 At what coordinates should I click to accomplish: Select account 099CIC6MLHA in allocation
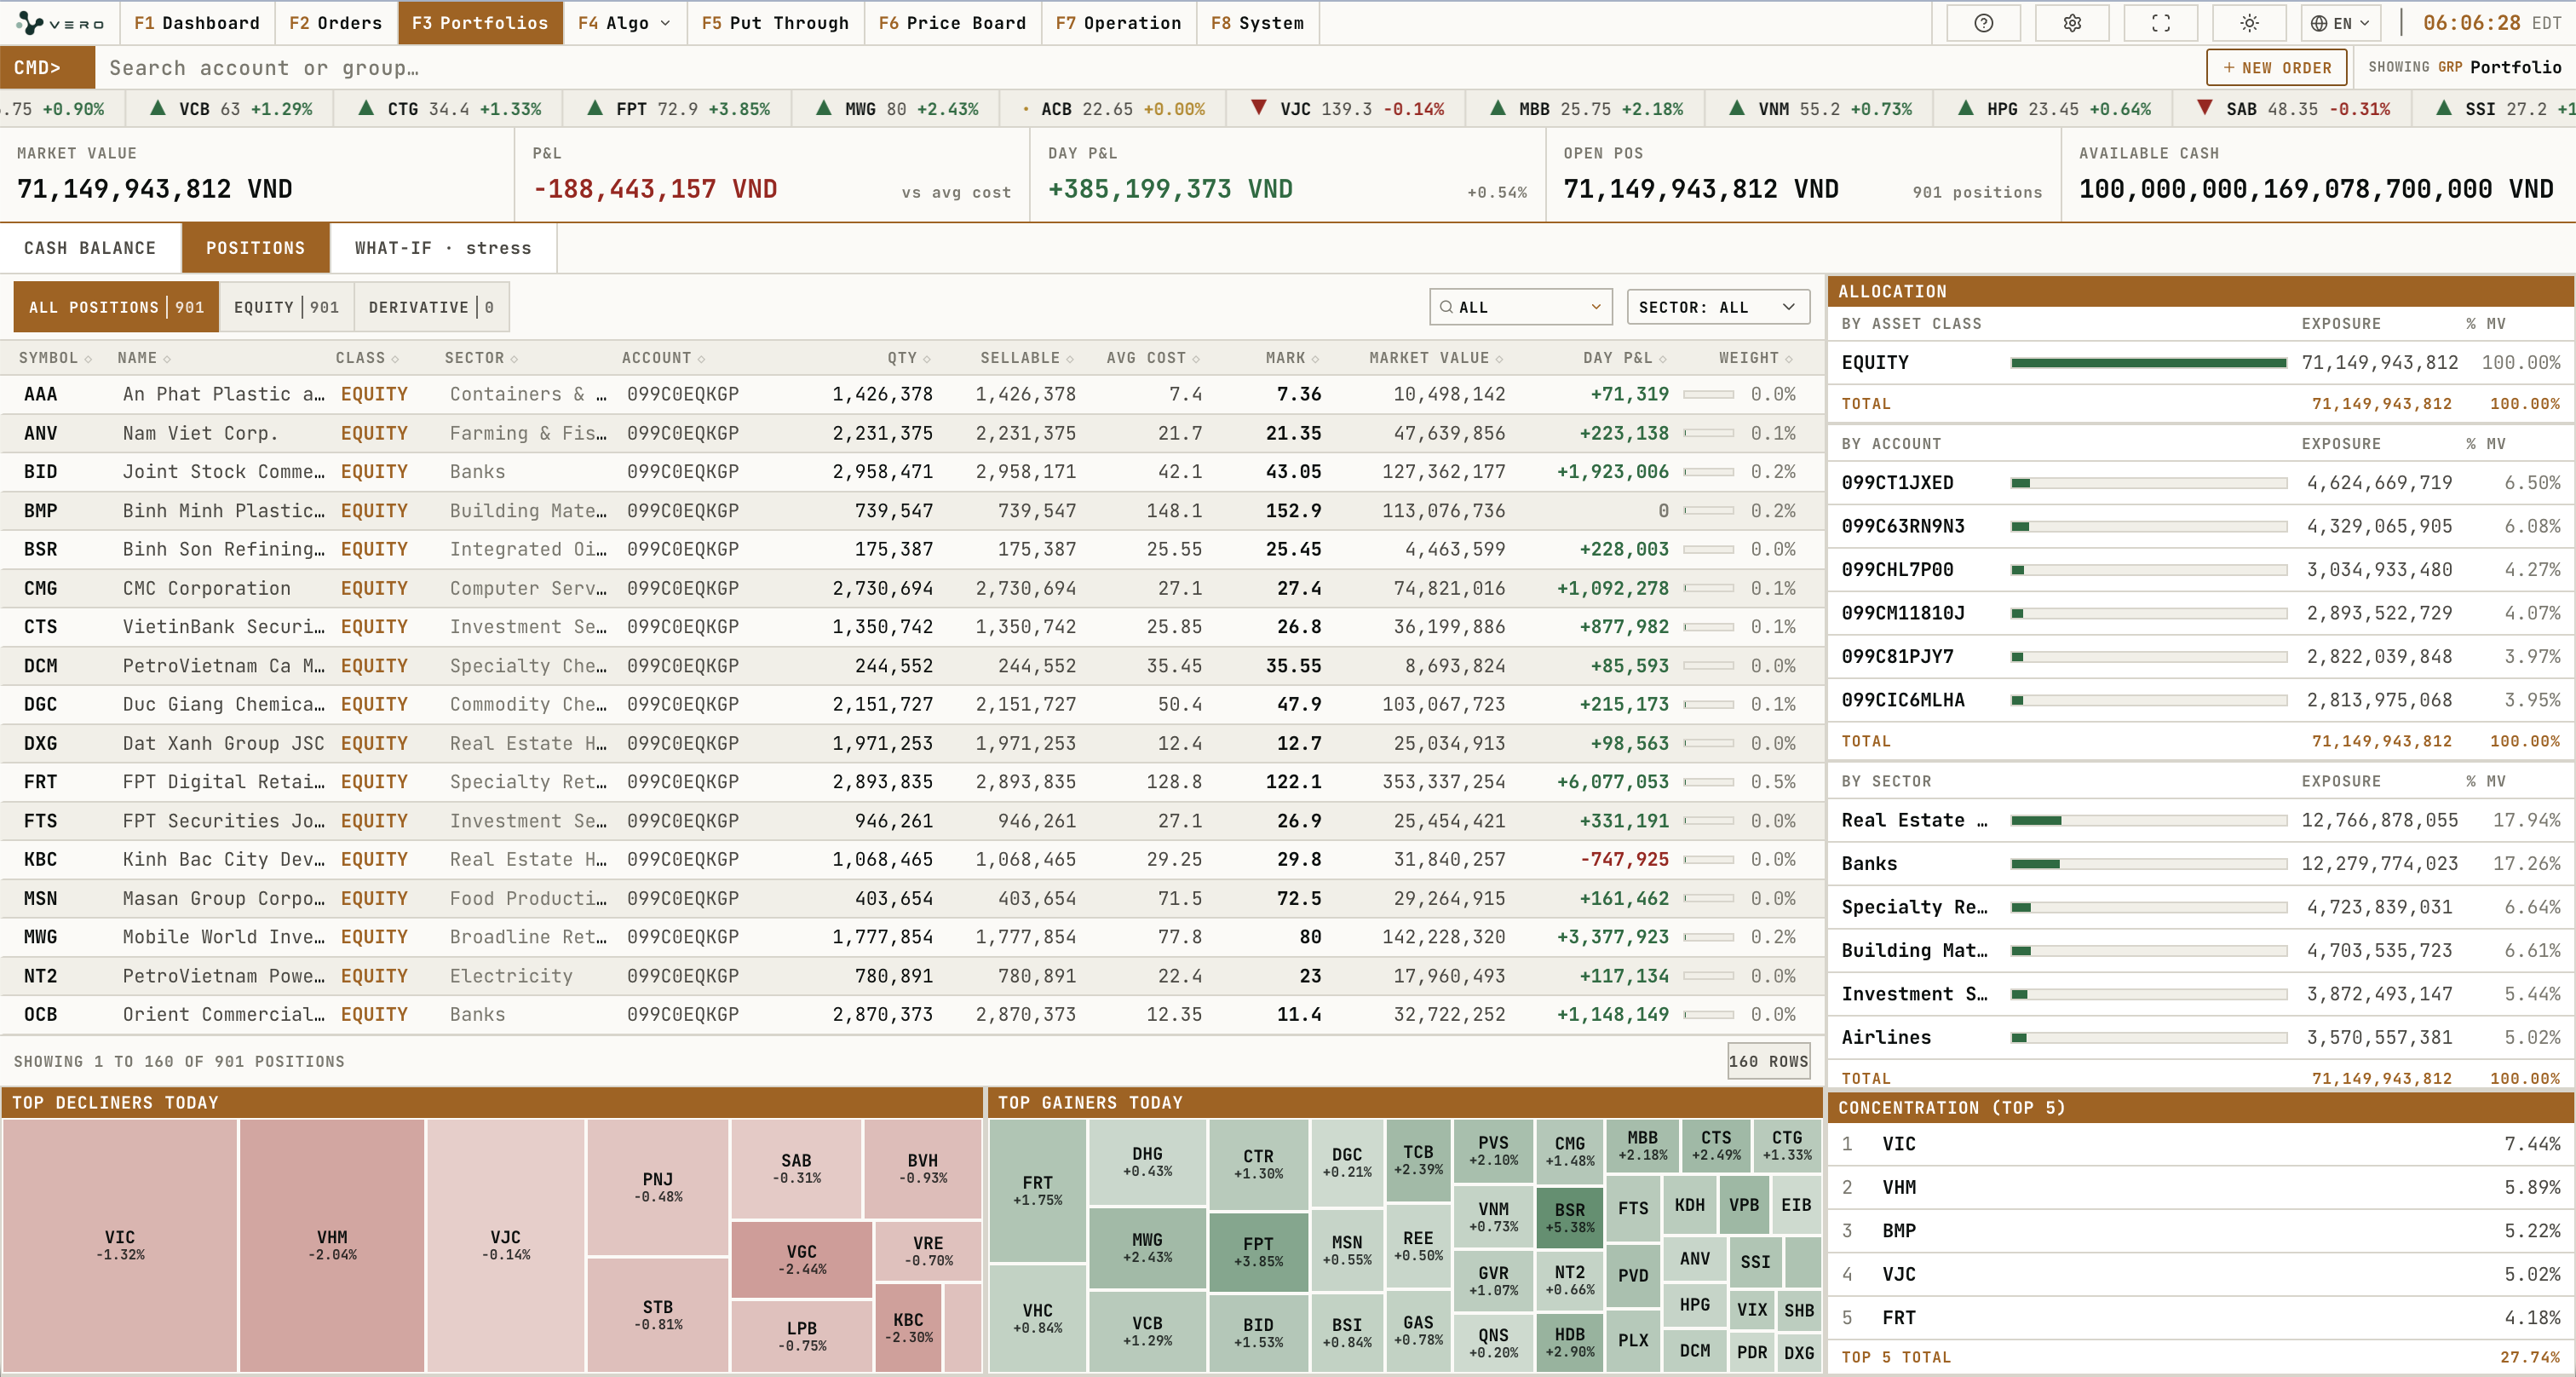tap(2200, 700)
